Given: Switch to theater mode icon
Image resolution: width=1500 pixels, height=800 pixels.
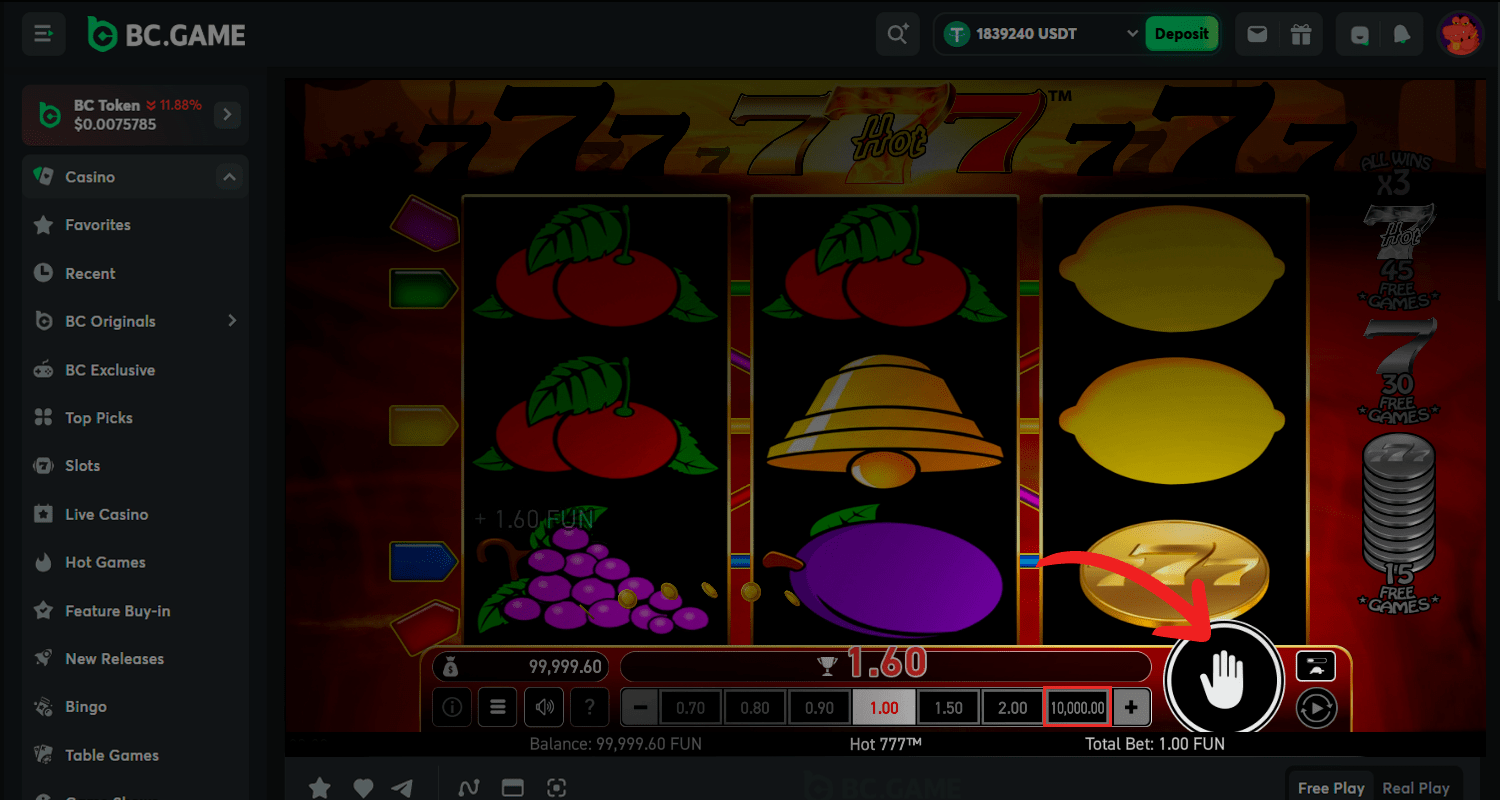Looking at the screenshot, I should (x=513, y=788).
